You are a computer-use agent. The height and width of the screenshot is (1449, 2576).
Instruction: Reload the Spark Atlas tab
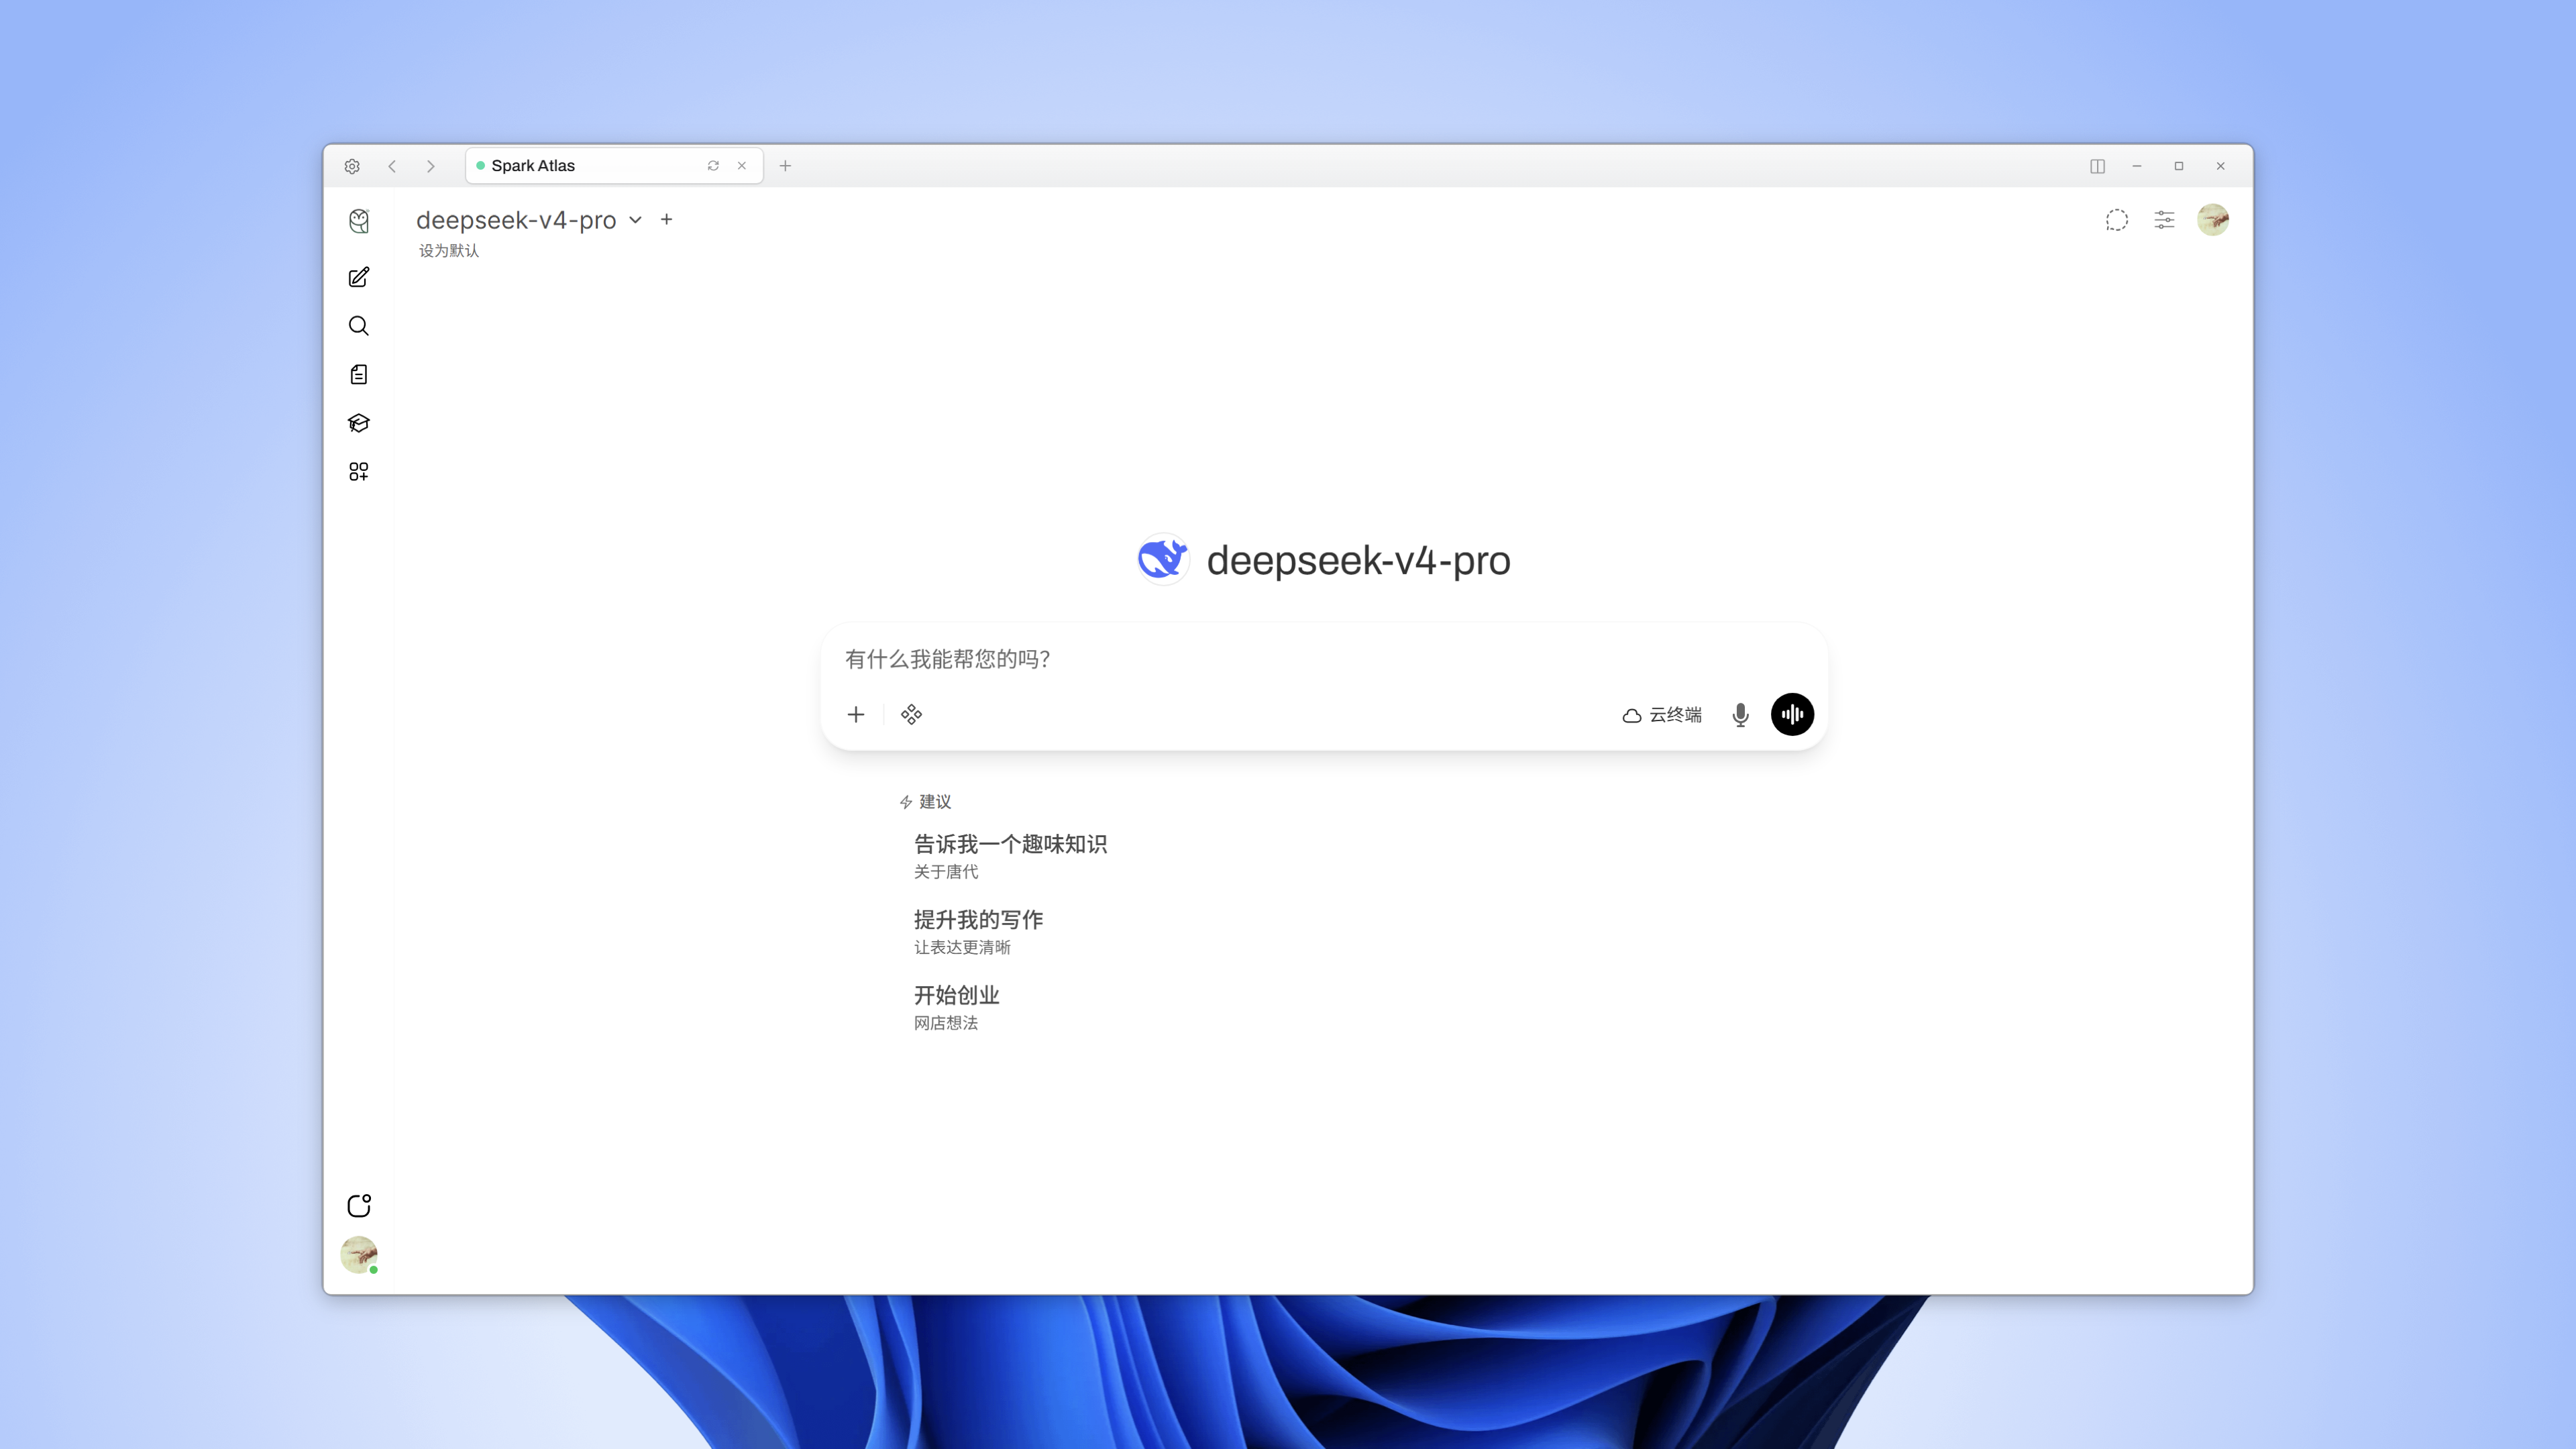713,166
